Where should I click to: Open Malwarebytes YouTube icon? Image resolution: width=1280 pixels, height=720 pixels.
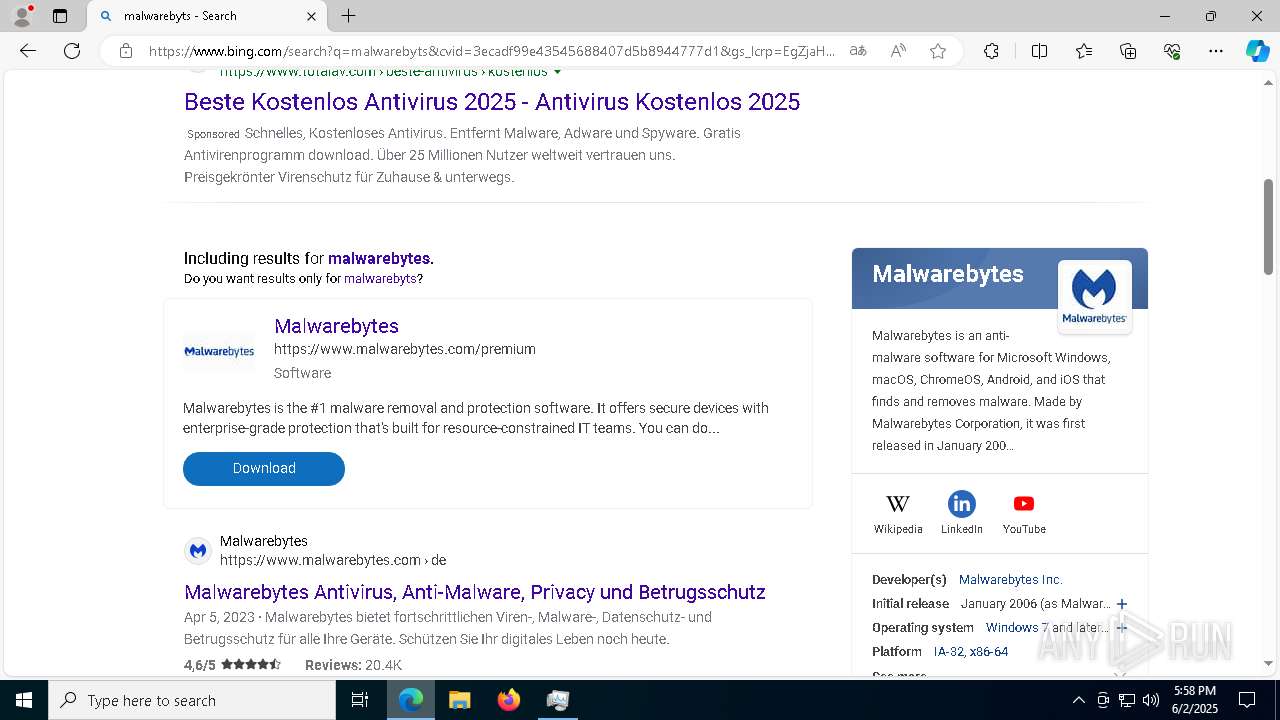point(1024,504)
